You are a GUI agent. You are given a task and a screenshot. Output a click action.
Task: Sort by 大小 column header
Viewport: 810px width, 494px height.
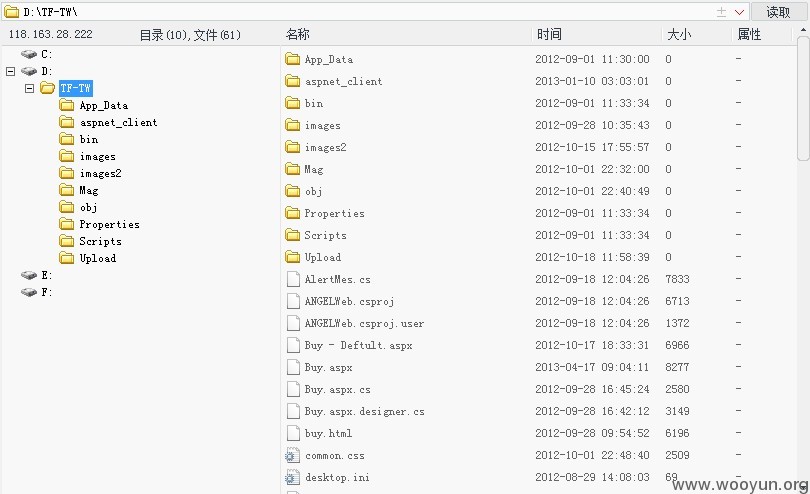(x=679, y=35)
